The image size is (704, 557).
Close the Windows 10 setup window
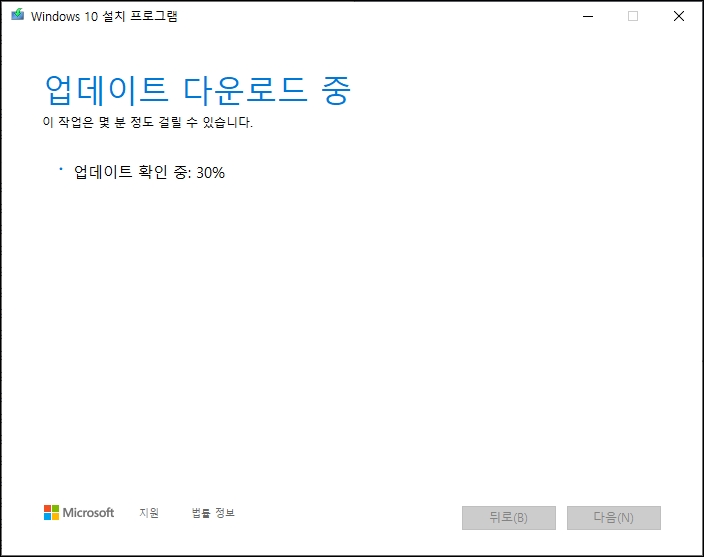point(679,17)
